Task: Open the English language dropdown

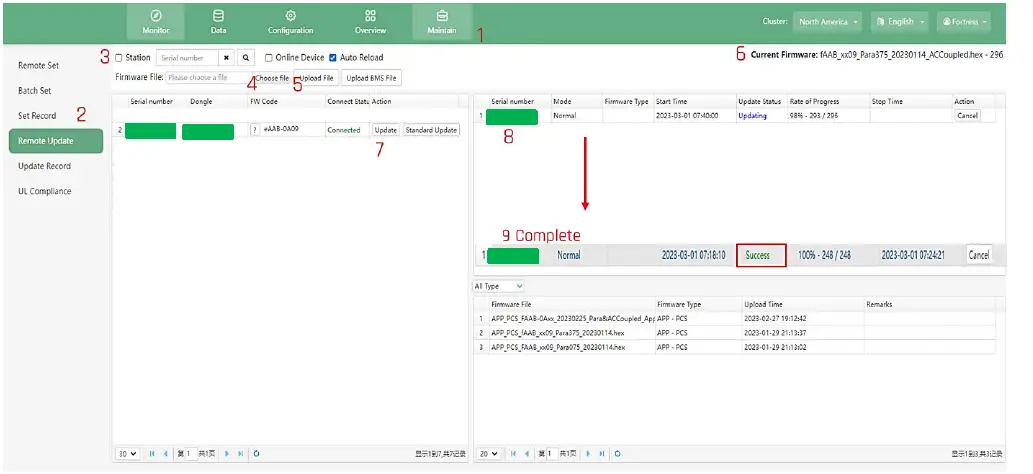Action: coord(899,22)
